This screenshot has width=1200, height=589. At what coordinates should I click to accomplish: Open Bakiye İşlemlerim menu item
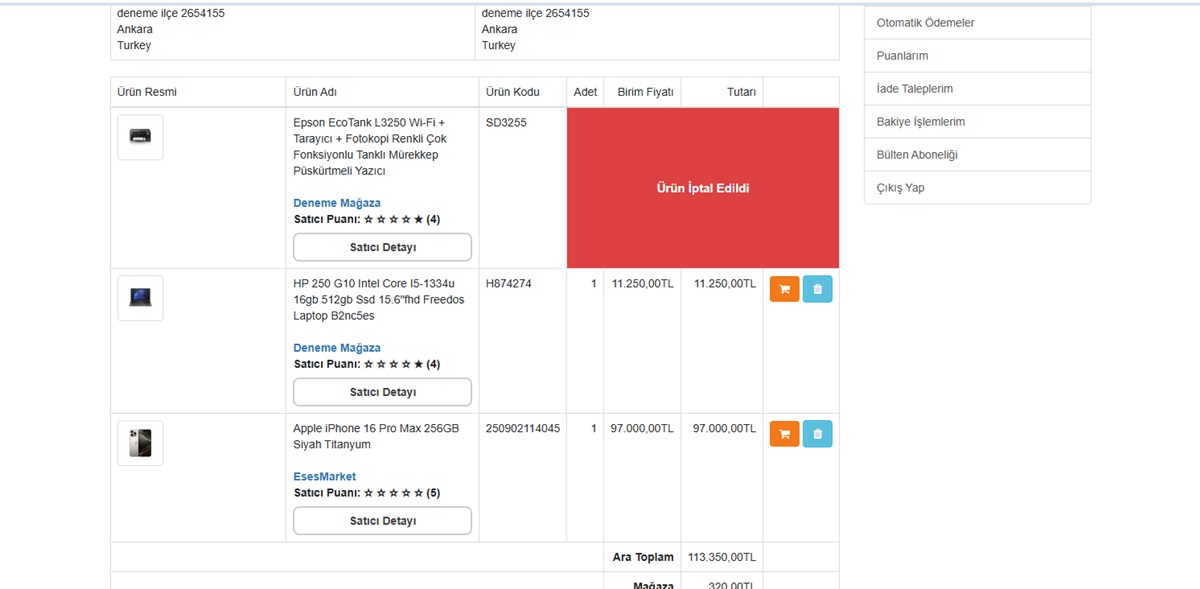click(x=920, y=122)
